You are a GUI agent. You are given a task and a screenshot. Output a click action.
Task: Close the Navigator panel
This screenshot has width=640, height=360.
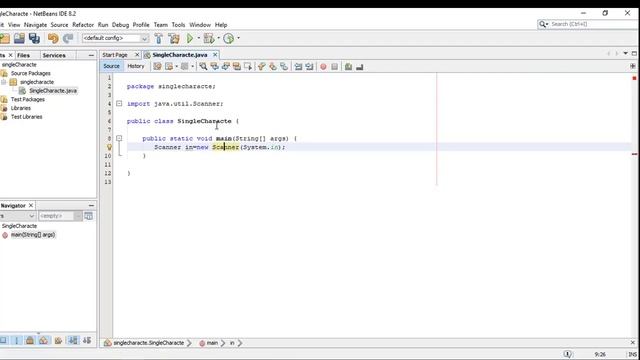pos(31,206)
